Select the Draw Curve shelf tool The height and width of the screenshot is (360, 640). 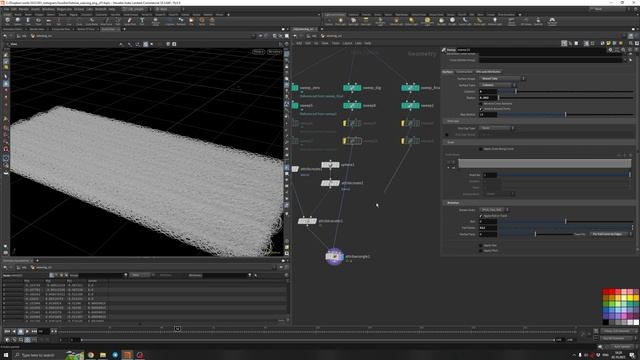106,20
